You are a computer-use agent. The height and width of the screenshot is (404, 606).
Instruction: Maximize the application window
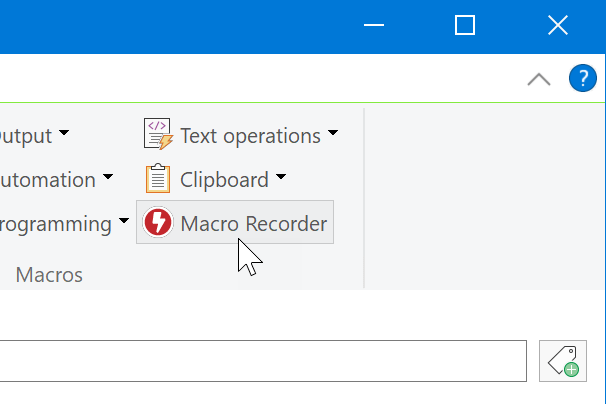coord(465,25)
